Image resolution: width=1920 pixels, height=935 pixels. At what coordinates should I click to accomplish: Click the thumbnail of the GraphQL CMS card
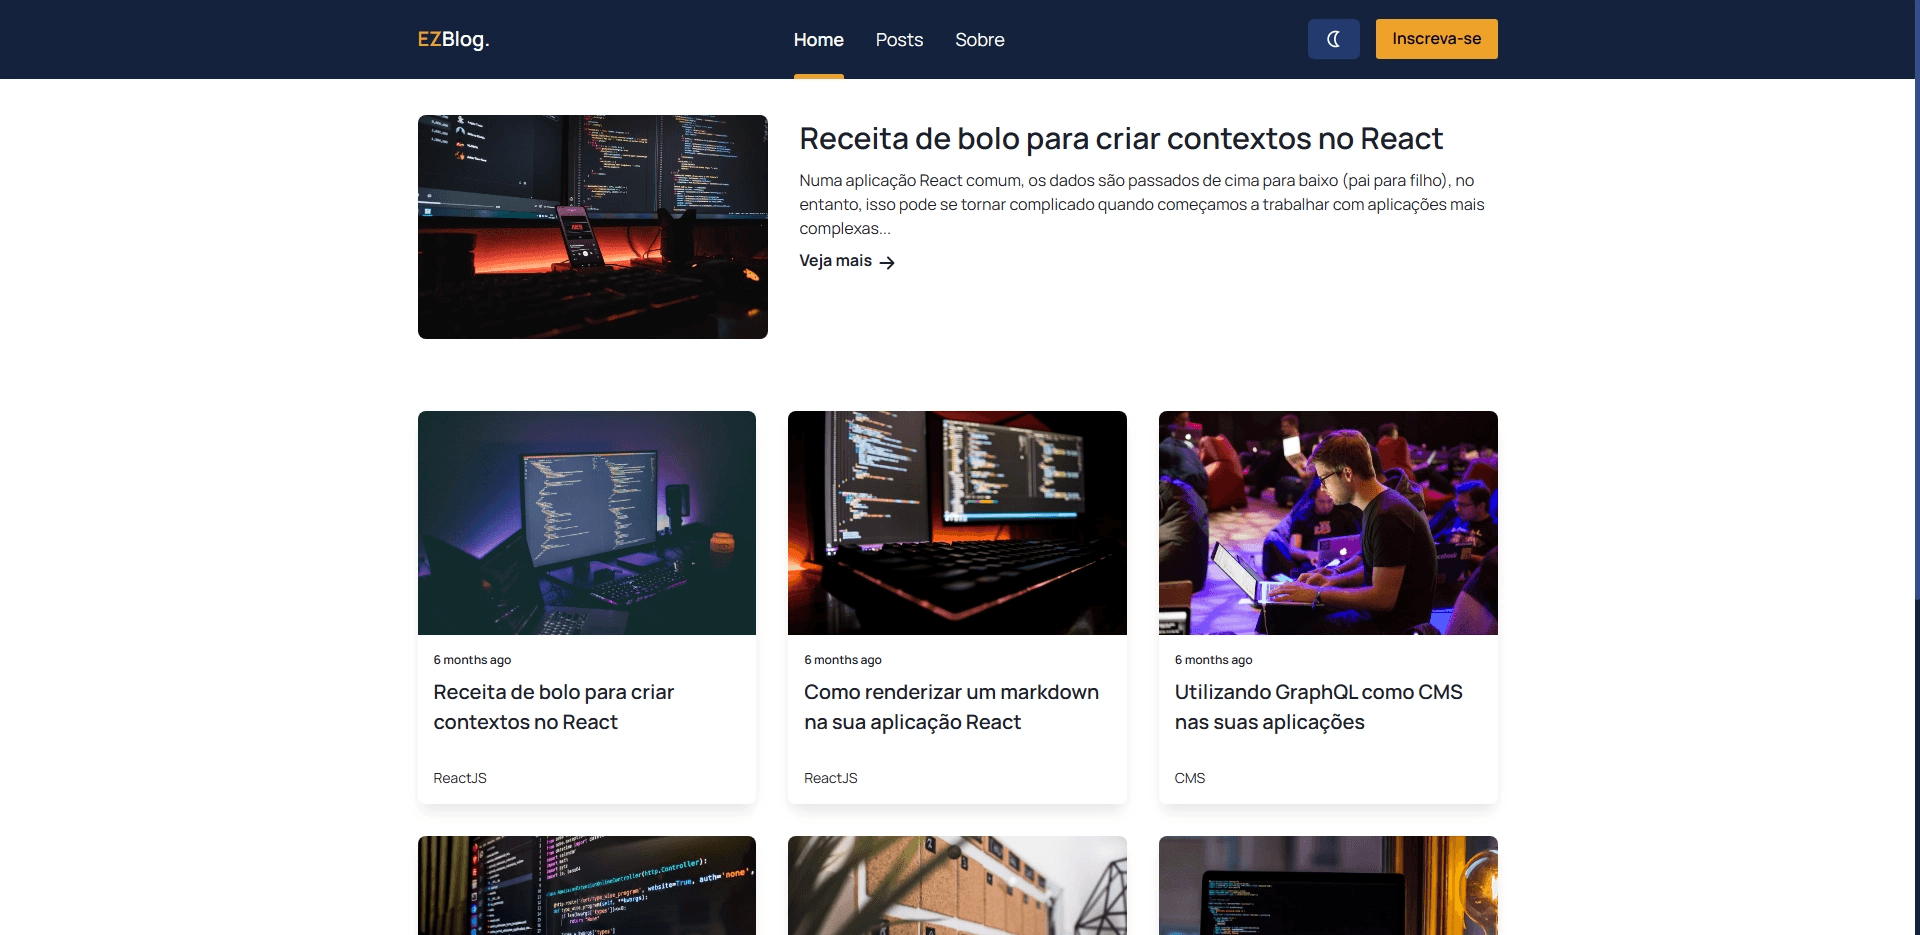(1327, 522)
